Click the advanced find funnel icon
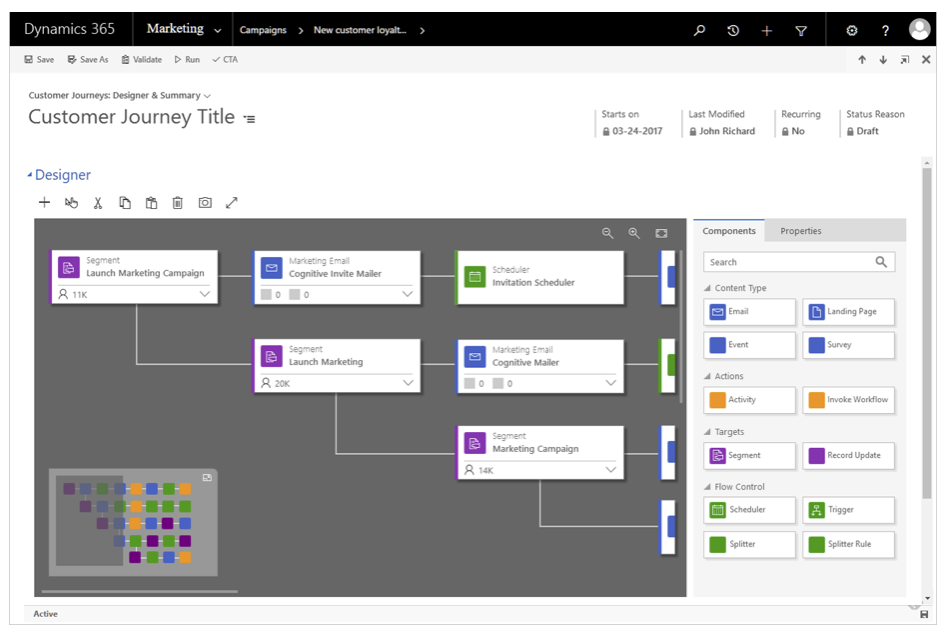Viewport: 949px width, 639px height. coord(801,30)
